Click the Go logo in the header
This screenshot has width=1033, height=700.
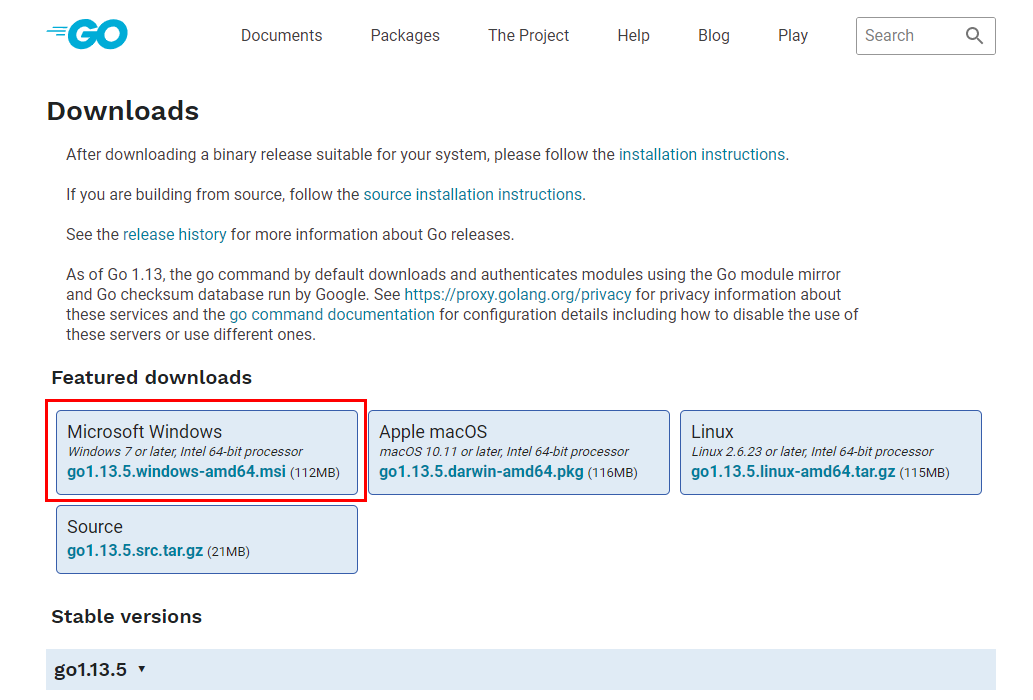(87, 34)
